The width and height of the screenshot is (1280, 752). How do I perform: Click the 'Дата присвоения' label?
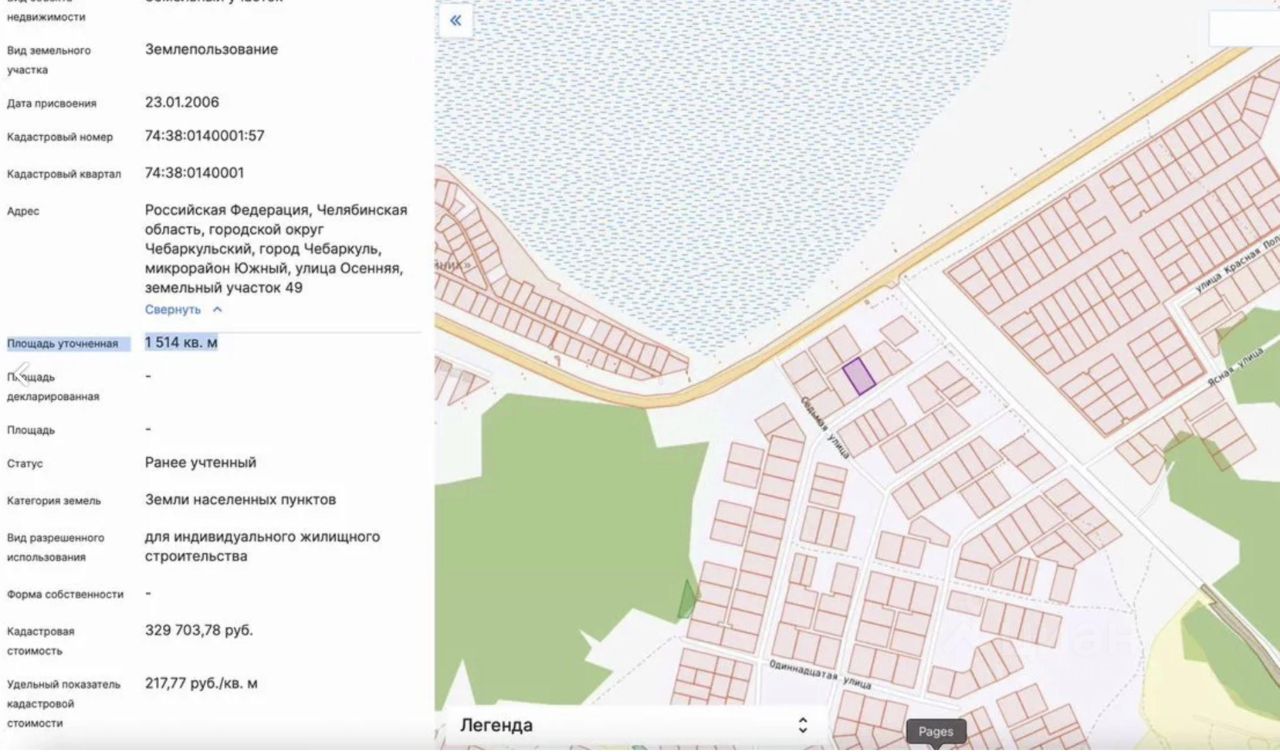pos(52,103)
